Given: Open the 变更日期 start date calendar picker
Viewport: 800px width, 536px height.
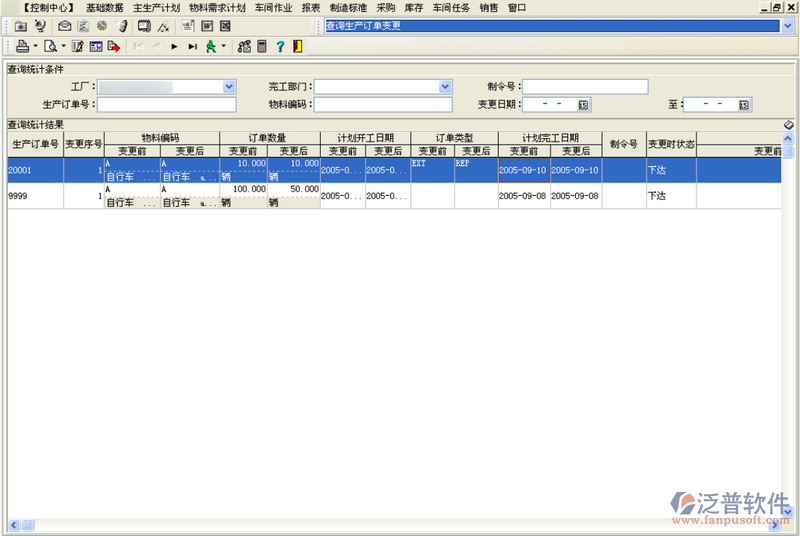Looking at the screenshot, I should click(584, 105).
